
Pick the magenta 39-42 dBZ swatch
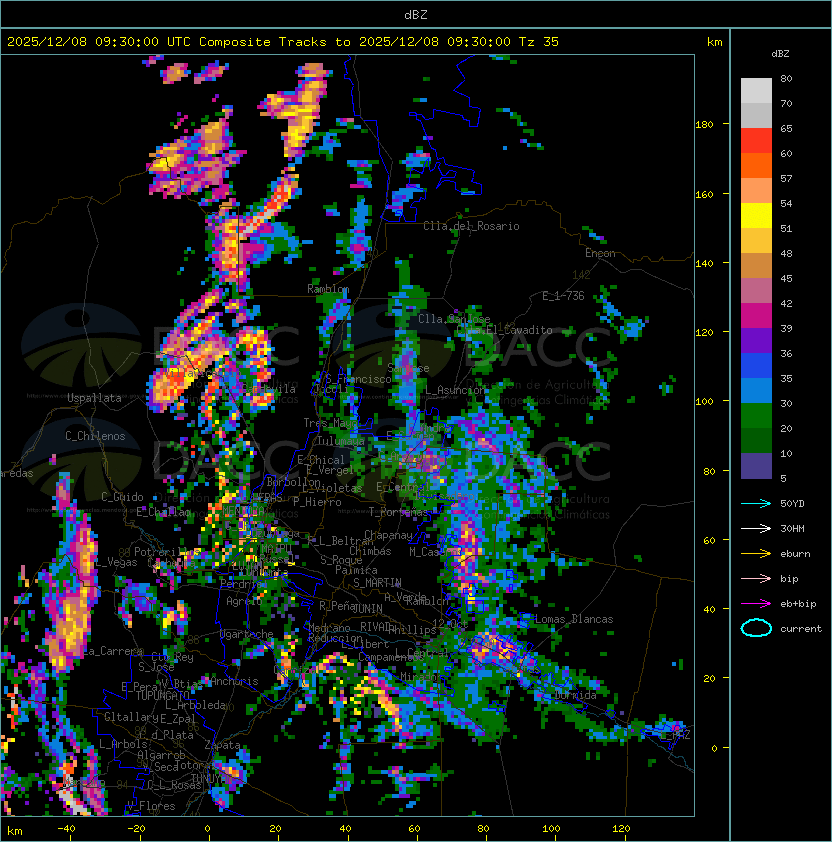coord(756,316)
